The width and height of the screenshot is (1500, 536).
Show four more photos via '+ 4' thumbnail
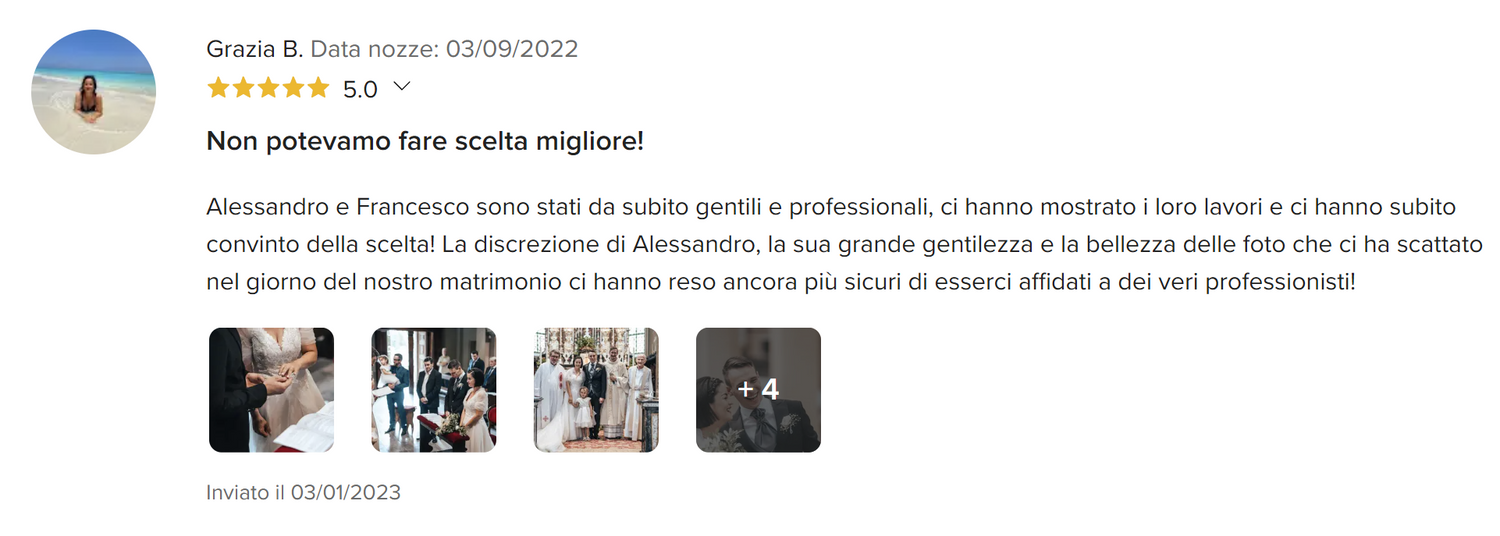758,390
